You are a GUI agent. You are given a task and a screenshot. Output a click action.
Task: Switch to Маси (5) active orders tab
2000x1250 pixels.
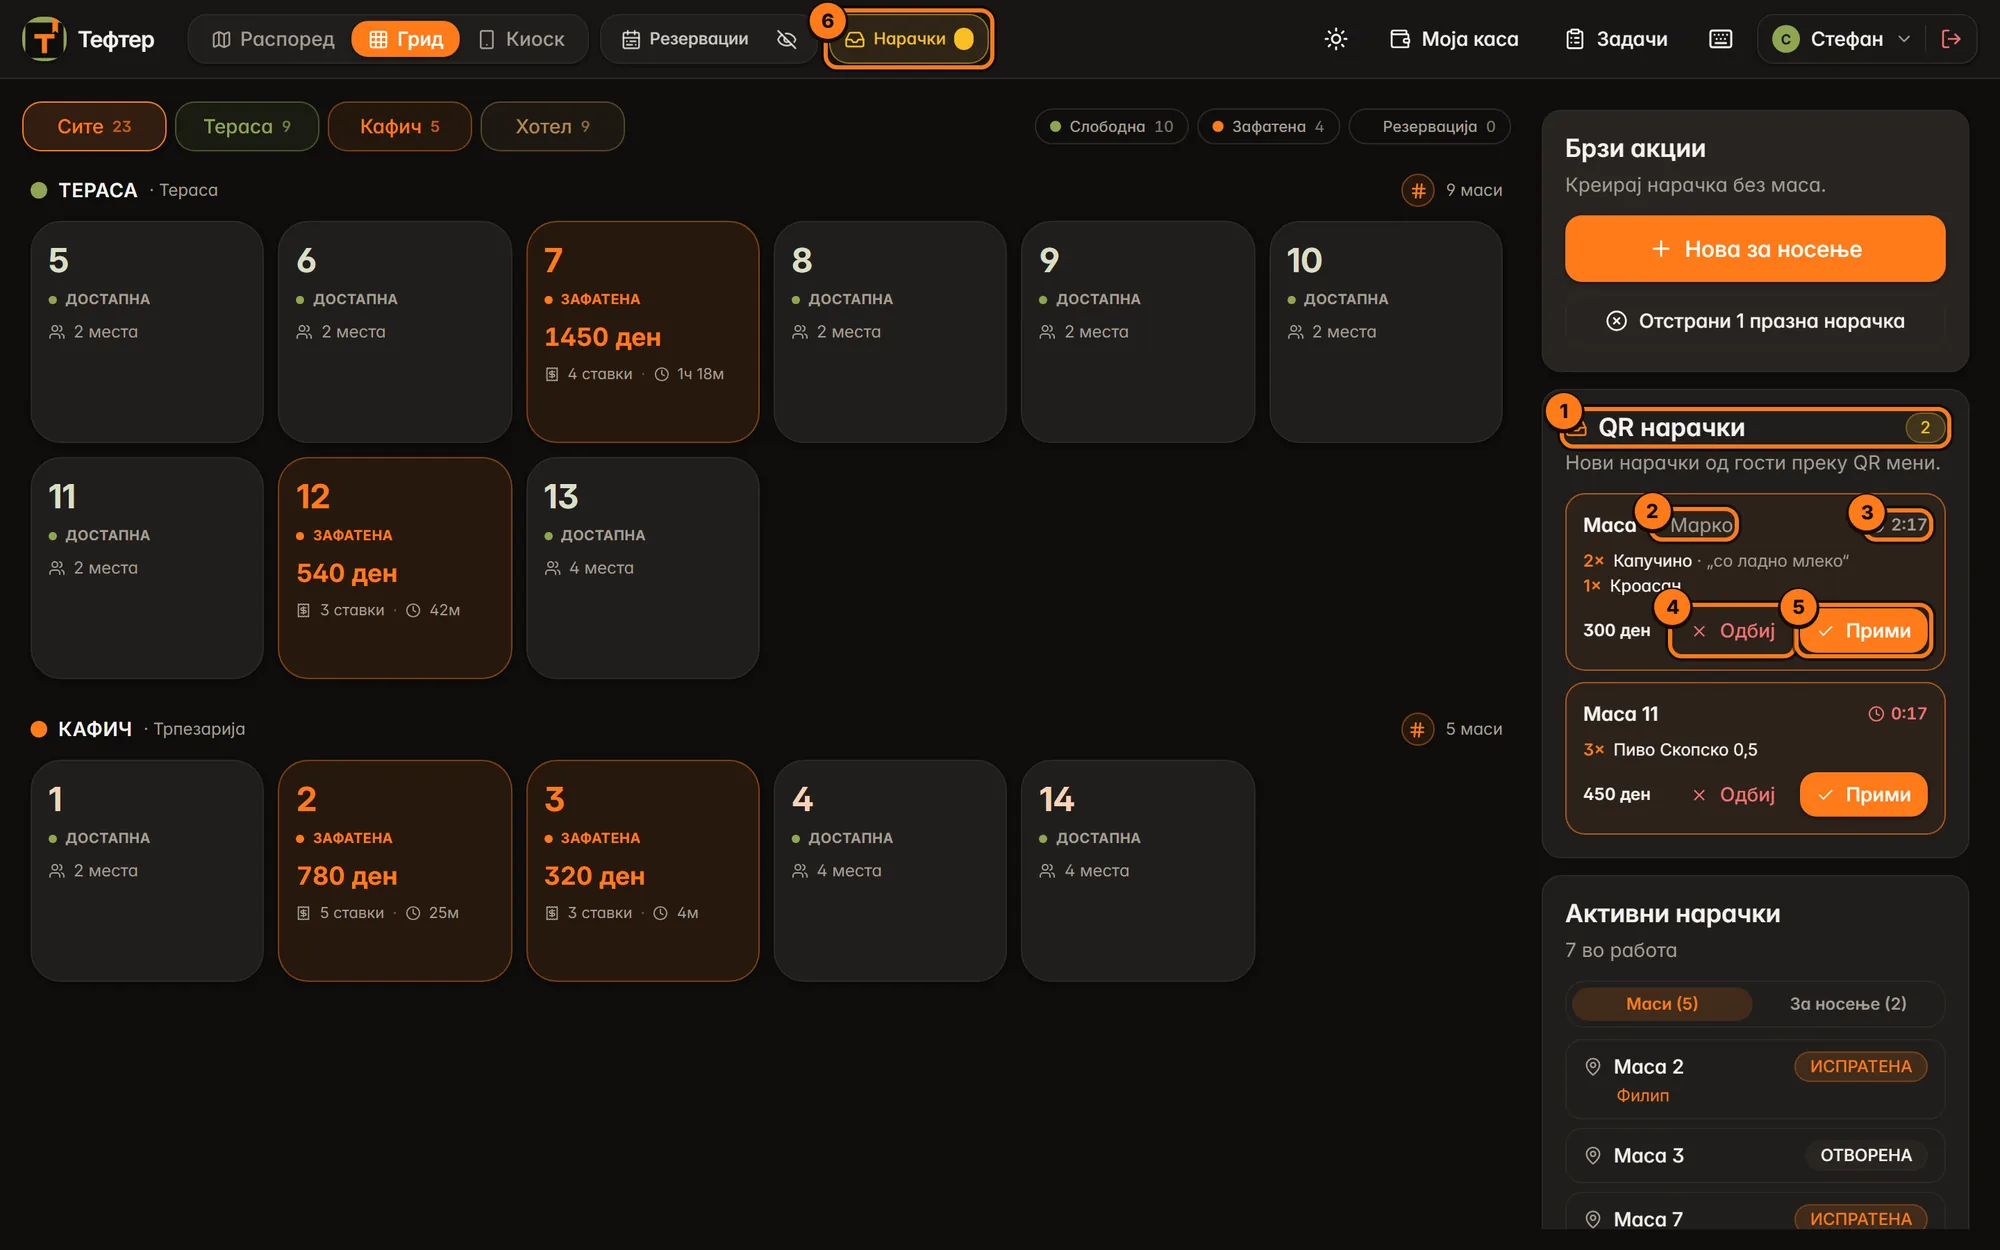coord(1662,1004)
